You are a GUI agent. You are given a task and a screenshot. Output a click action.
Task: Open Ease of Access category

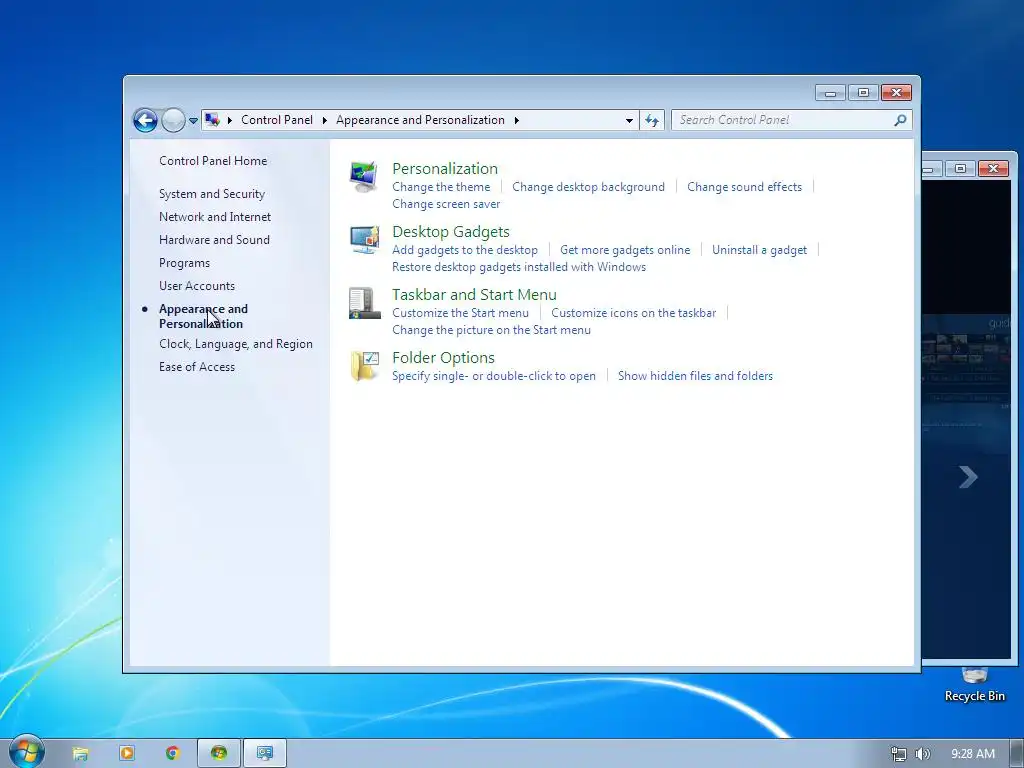(x=197, y=367)
